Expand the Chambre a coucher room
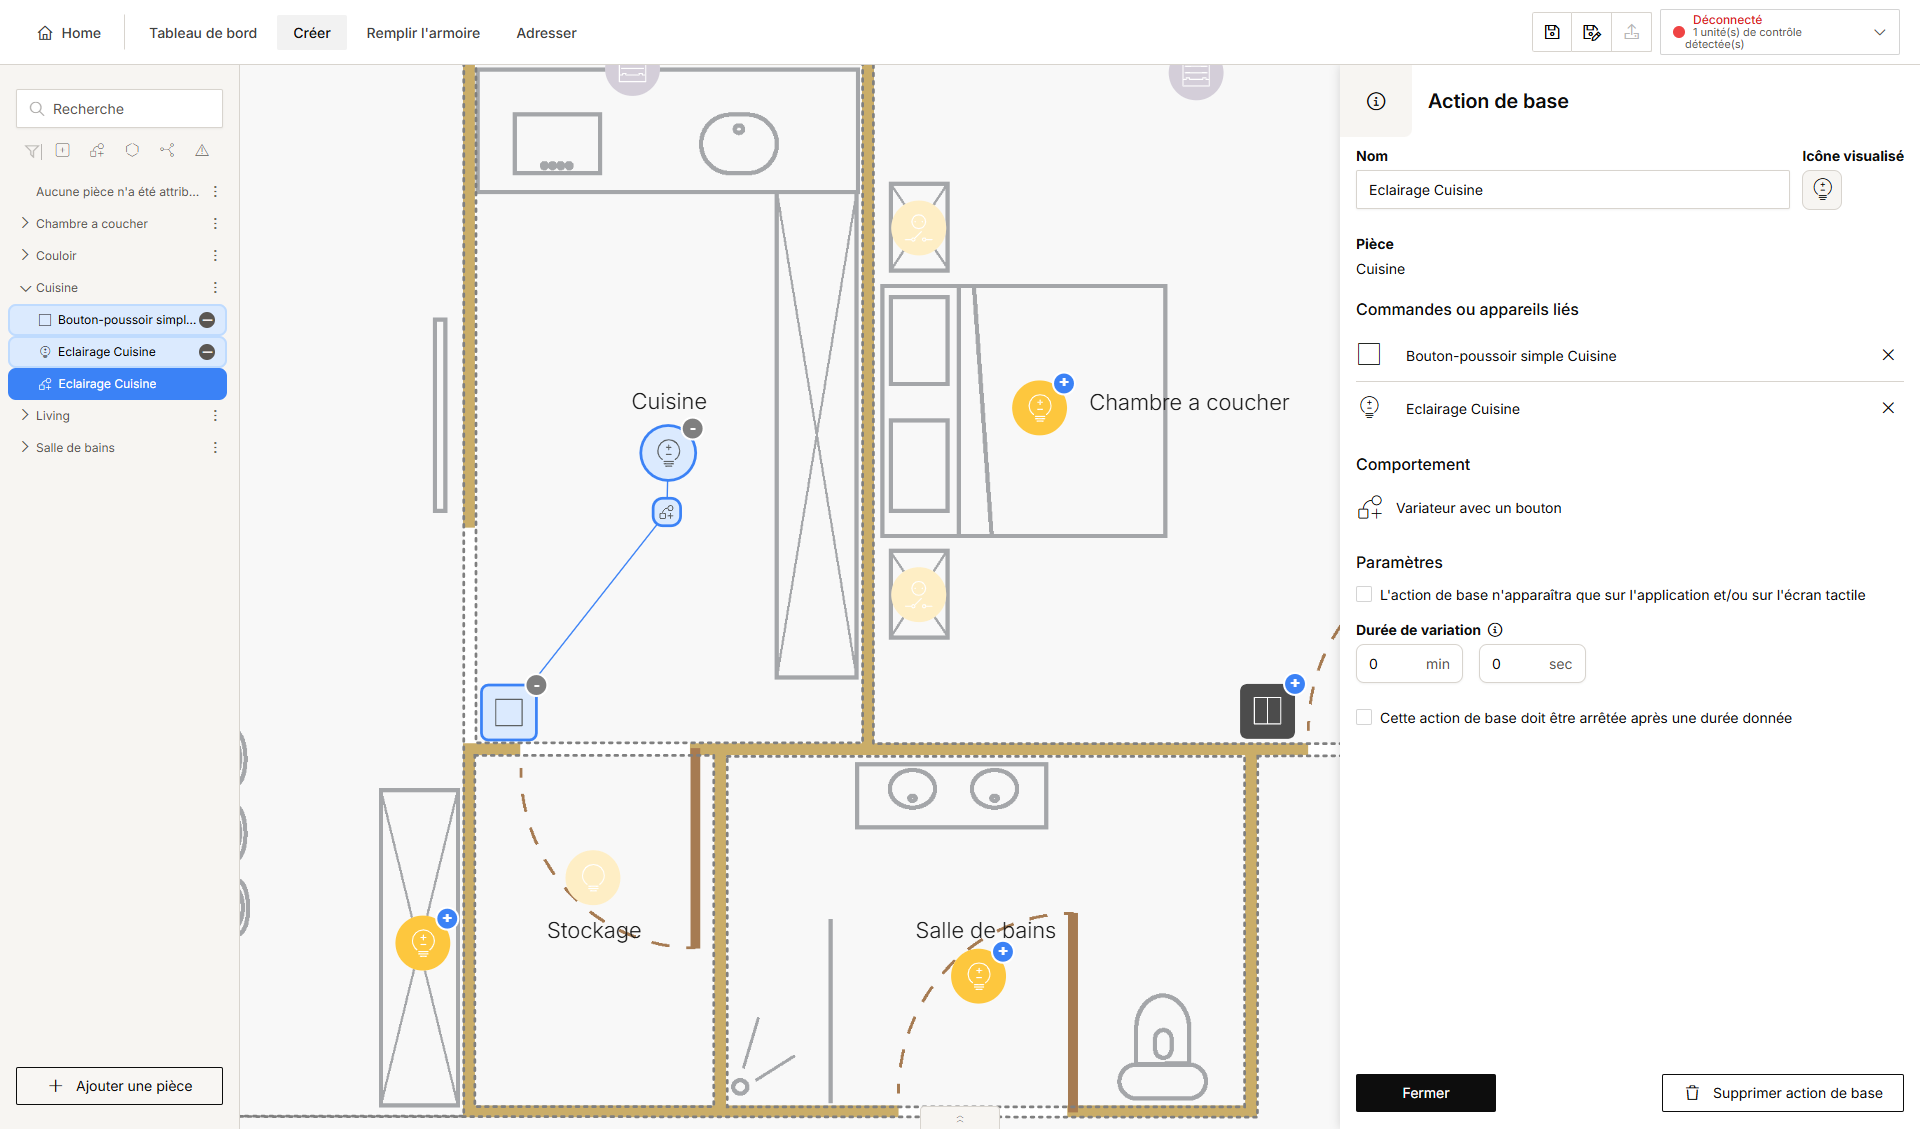The width and height of the screenshot is (1920, 1129). (x=25, y=223)
